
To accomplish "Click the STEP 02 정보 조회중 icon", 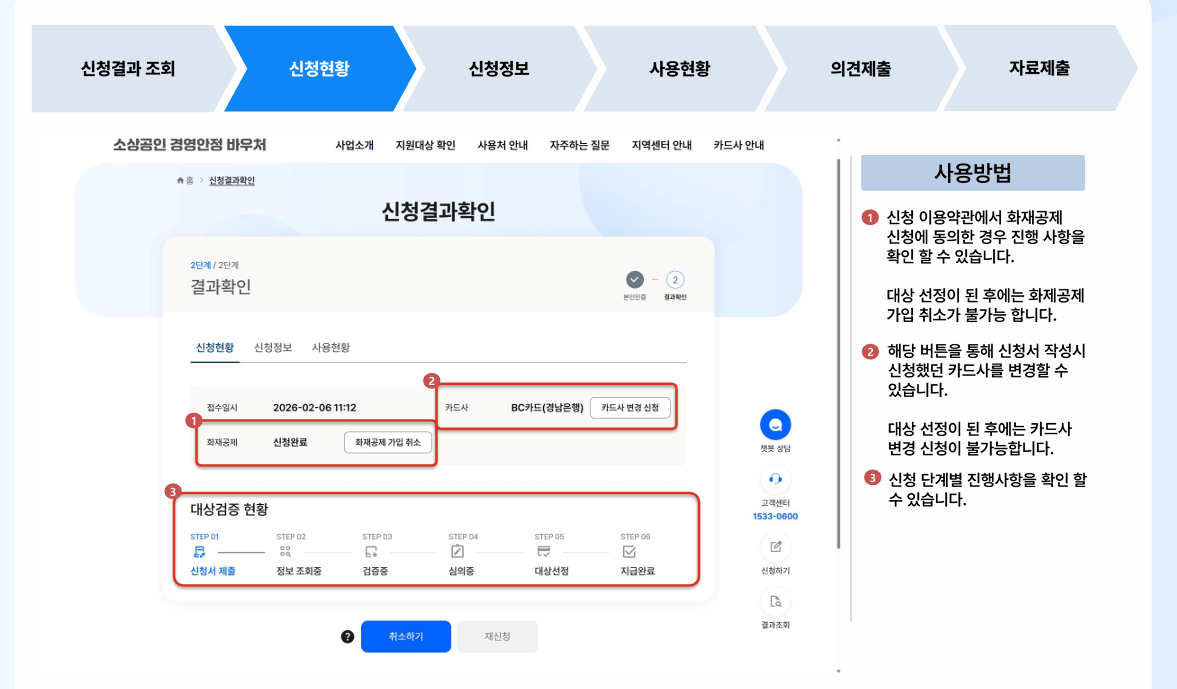I will (285, 552).
